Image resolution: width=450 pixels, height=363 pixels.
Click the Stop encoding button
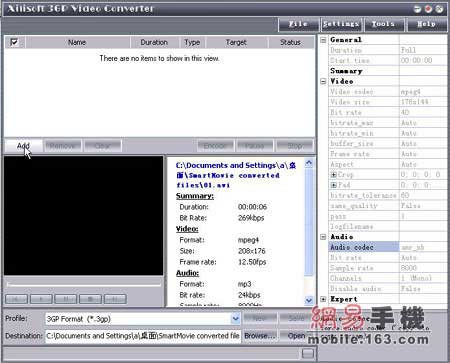coord(295,146)
